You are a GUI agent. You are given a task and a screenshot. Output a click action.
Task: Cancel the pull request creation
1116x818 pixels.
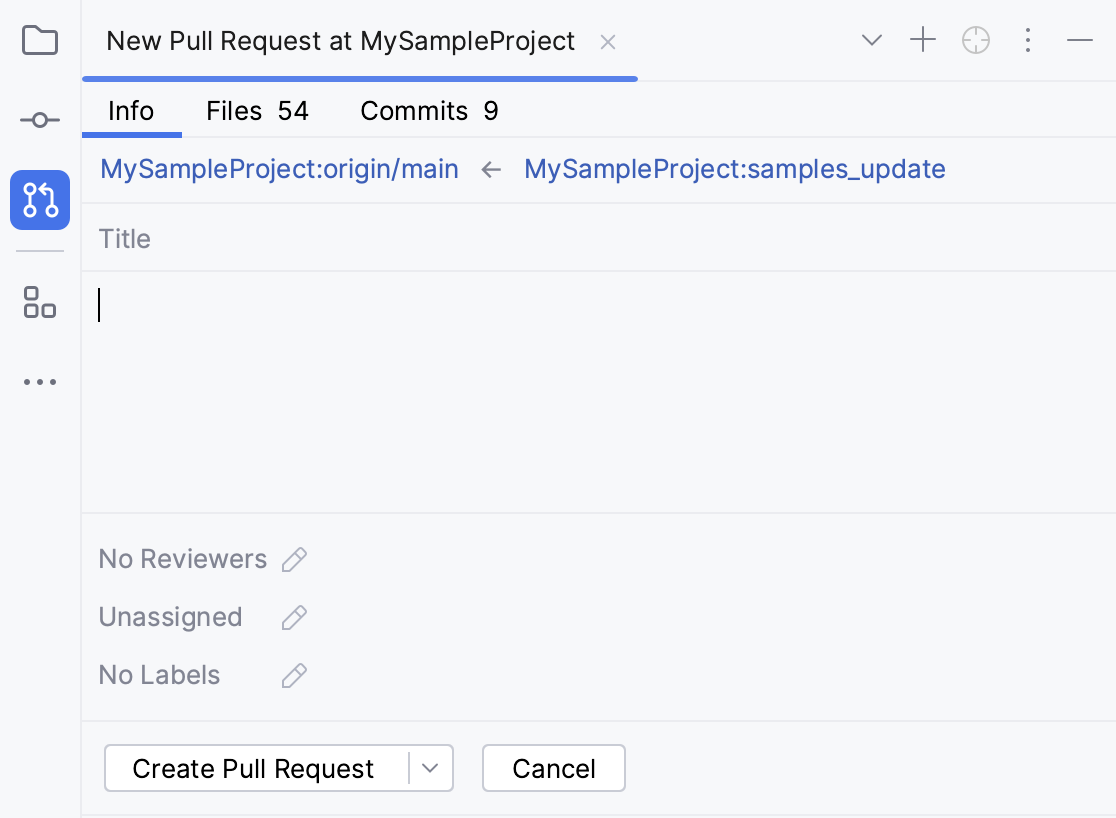553,768
